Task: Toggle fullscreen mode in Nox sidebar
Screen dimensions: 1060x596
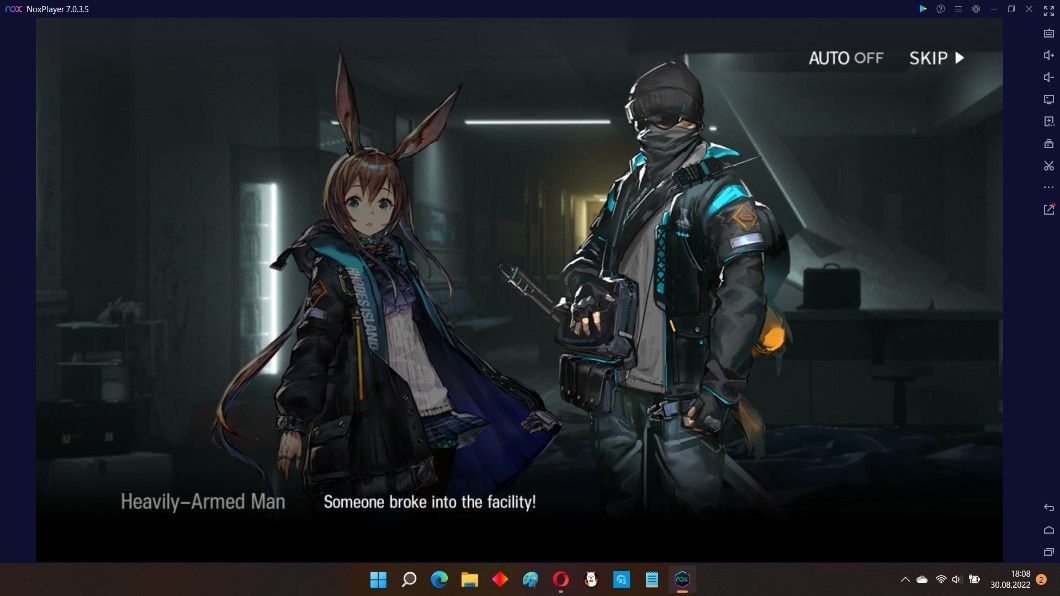Action: pyautogui.click(x=1049, y=11)
